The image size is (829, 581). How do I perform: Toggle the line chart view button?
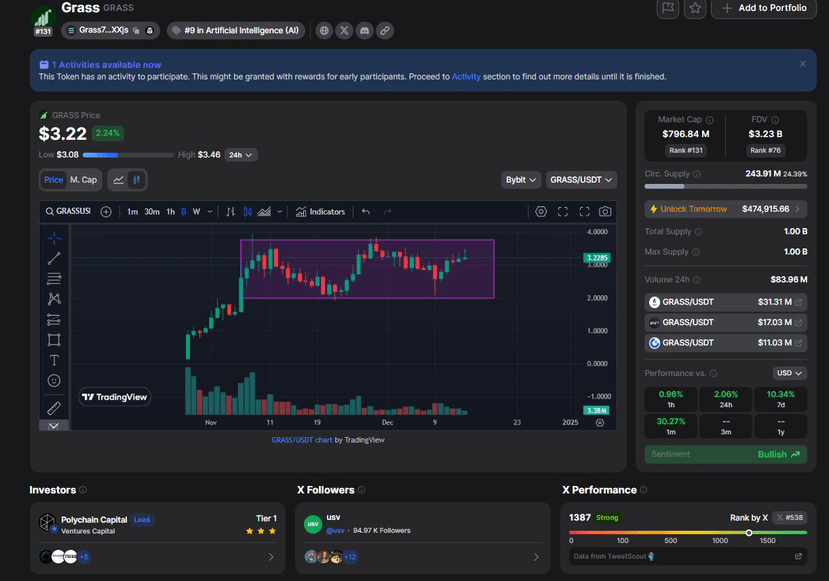click(x=118, y=180)
